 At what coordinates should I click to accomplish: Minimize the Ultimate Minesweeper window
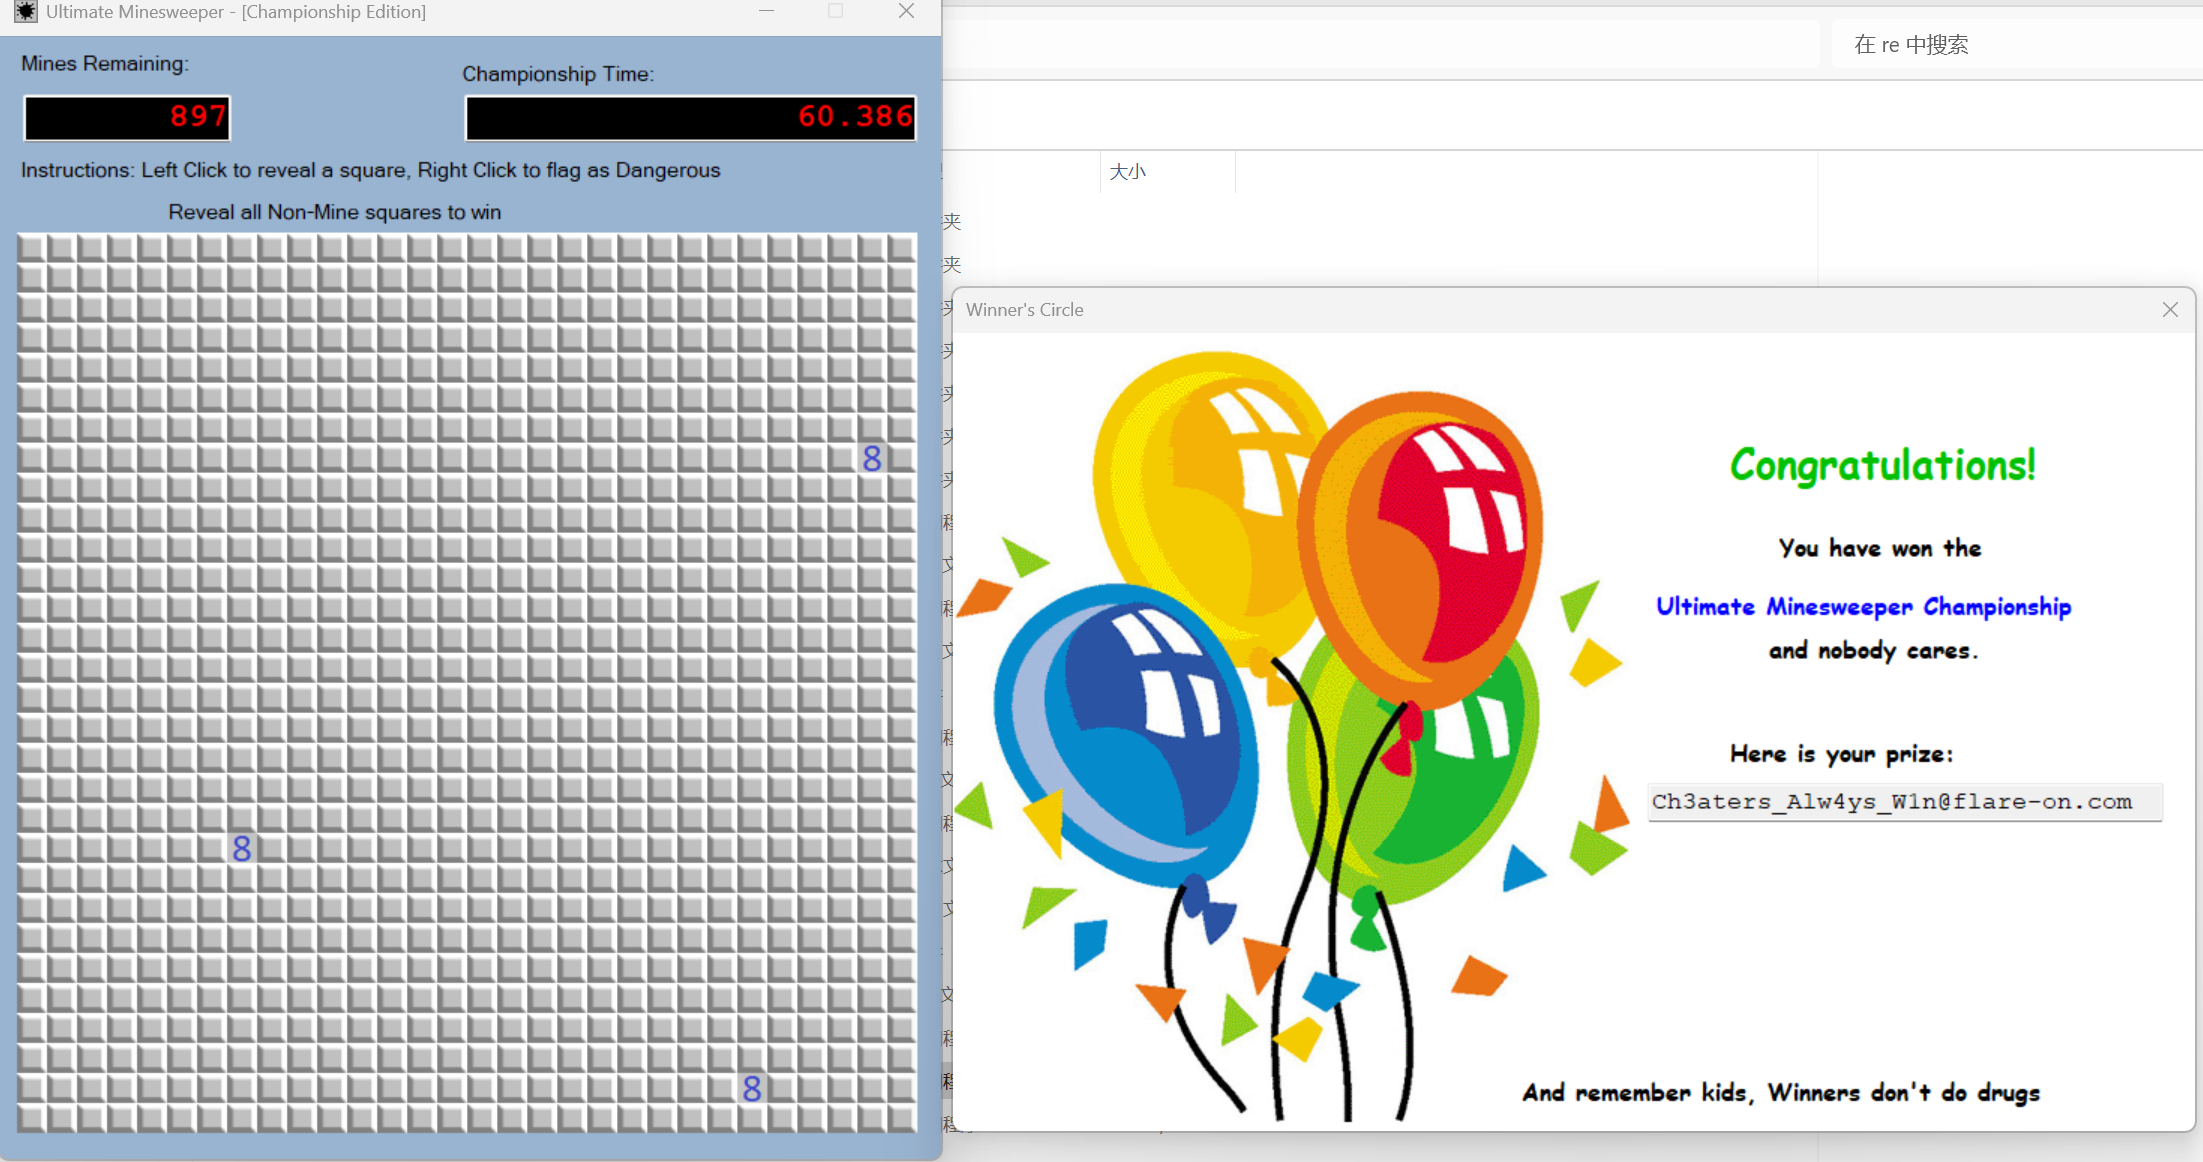[x=766, y=12]
